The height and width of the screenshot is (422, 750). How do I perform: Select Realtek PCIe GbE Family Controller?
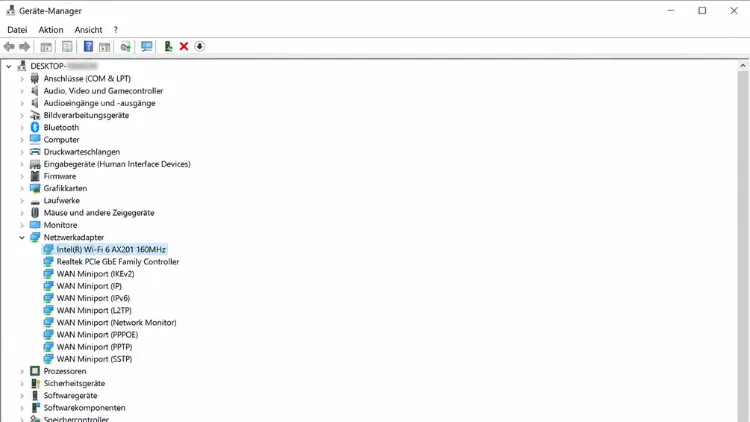pyautogui.click(x=118, y=262)
